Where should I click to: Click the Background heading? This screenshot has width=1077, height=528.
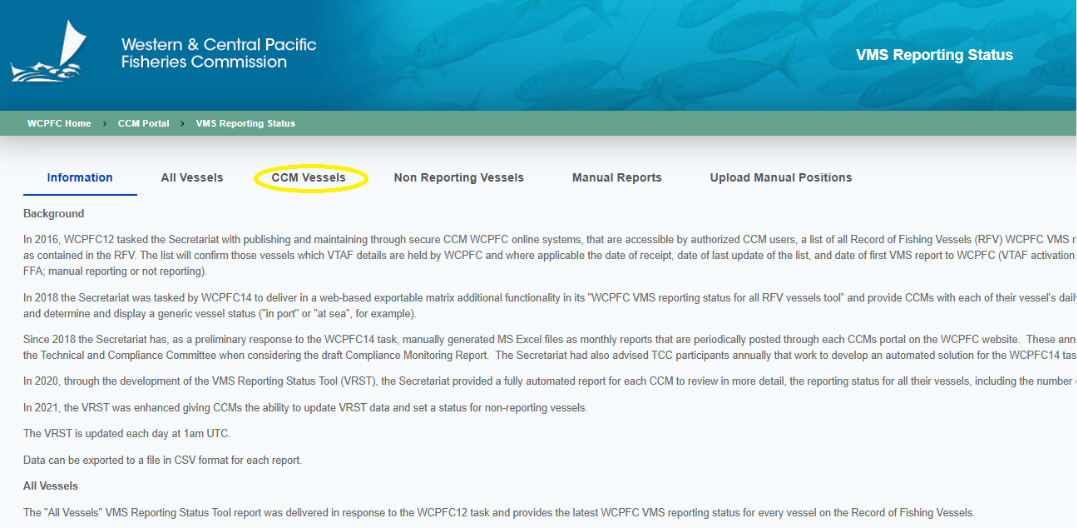click(x=54, y=214)
